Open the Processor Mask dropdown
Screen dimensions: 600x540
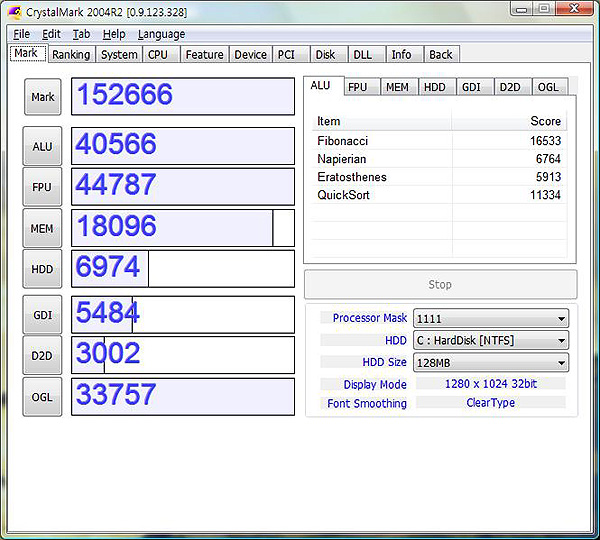pyautogui.click(x=491, y=318)
